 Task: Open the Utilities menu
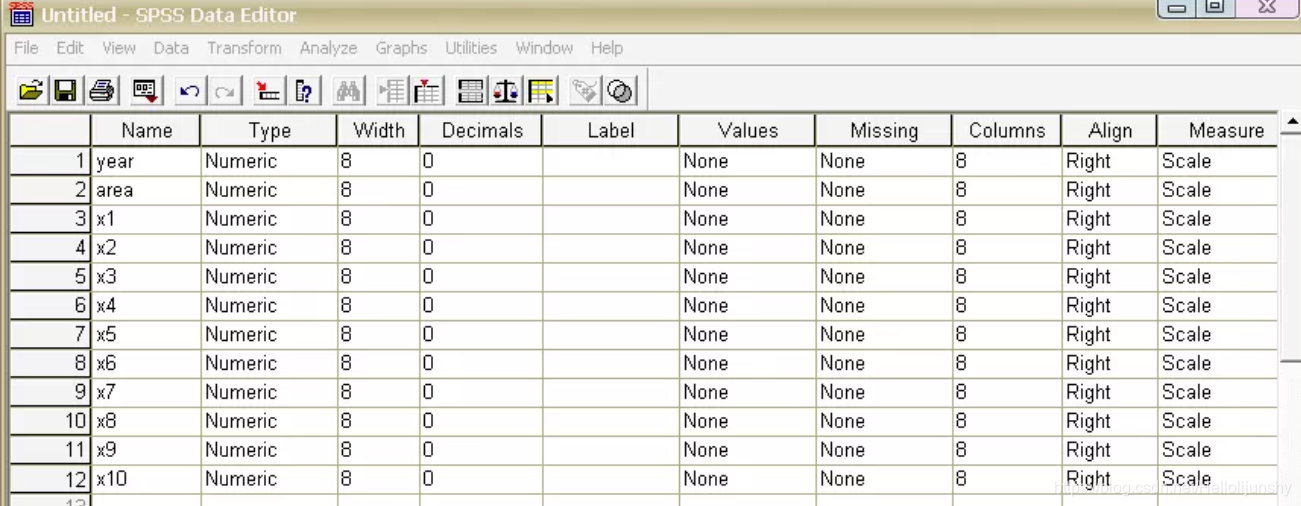coord(471,48)
